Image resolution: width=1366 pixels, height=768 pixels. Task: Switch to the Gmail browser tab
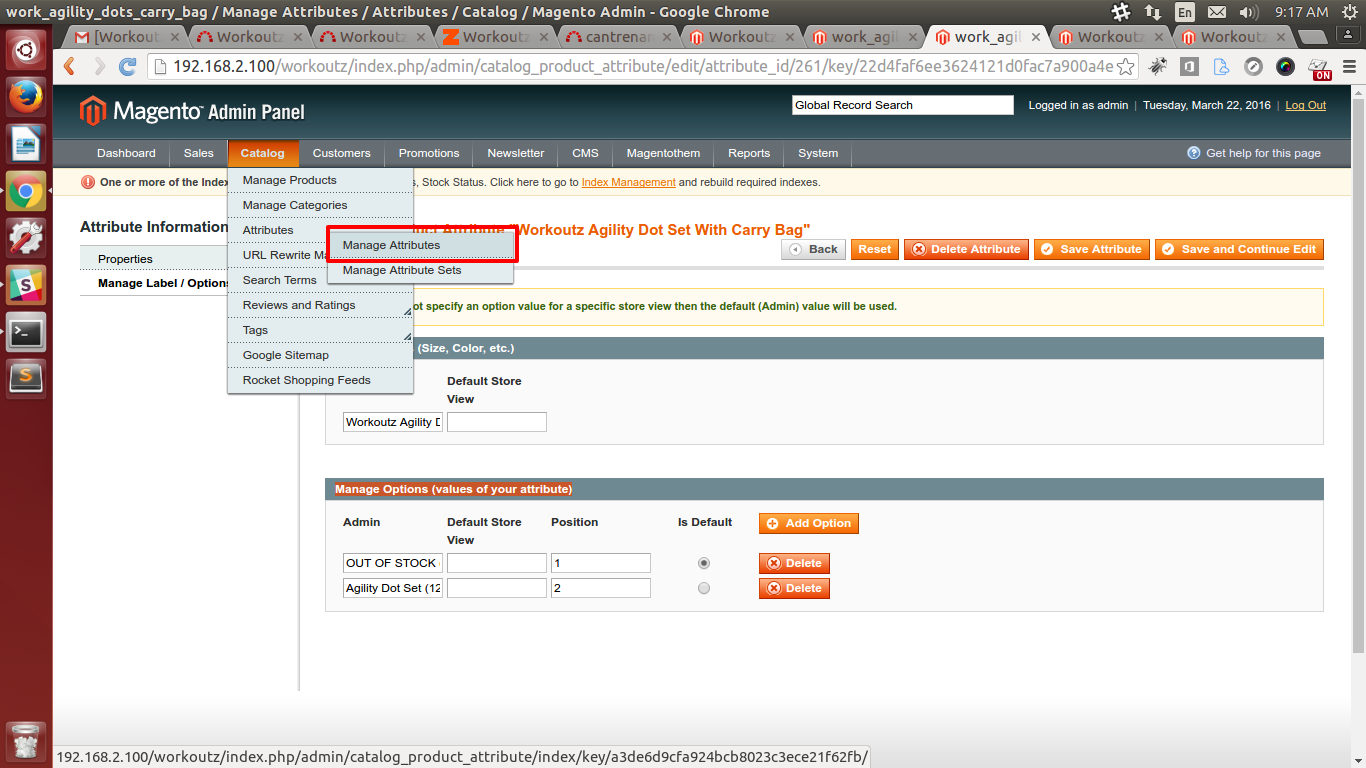(126, 37)
